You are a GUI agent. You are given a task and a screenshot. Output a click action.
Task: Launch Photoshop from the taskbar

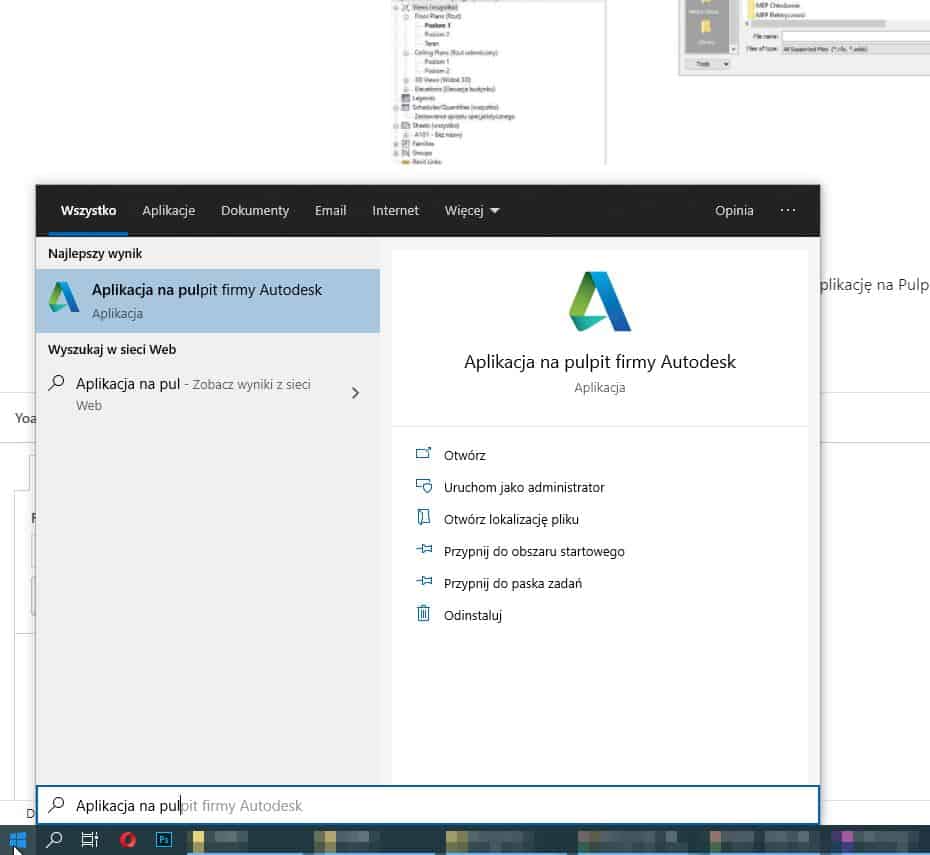pyautogui.click(x=163, y=840)
